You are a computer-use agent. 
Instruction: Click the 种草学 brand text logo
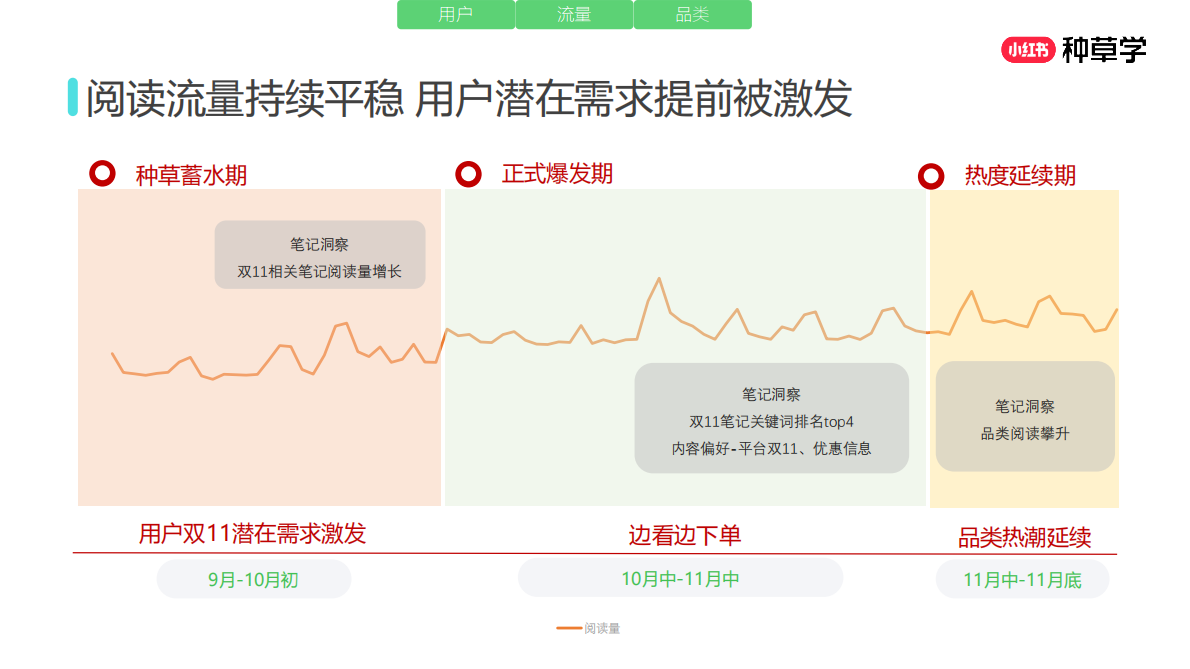click(x=1103, y=45)
